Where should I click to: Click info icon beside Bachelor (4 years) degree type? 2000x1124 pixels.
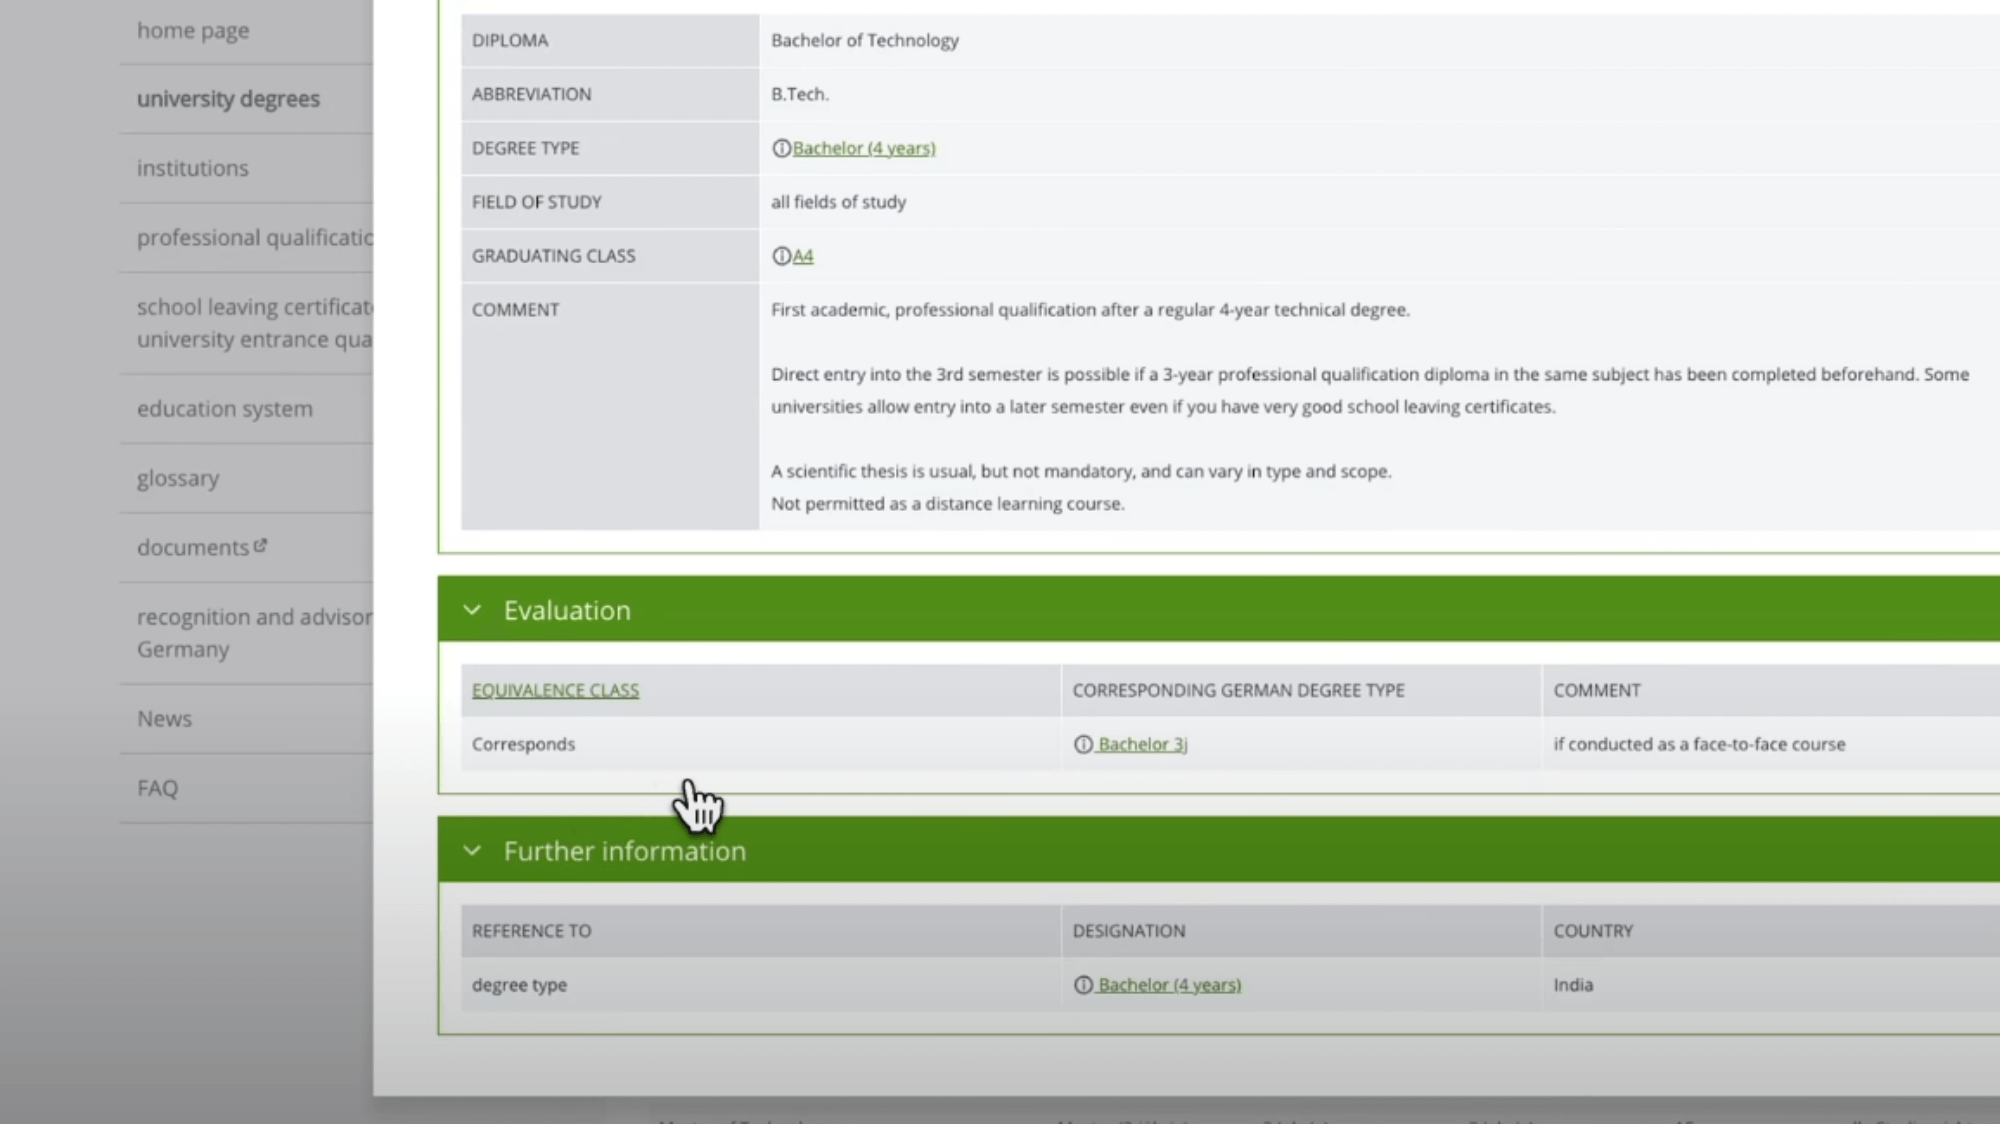coord(781,148)
